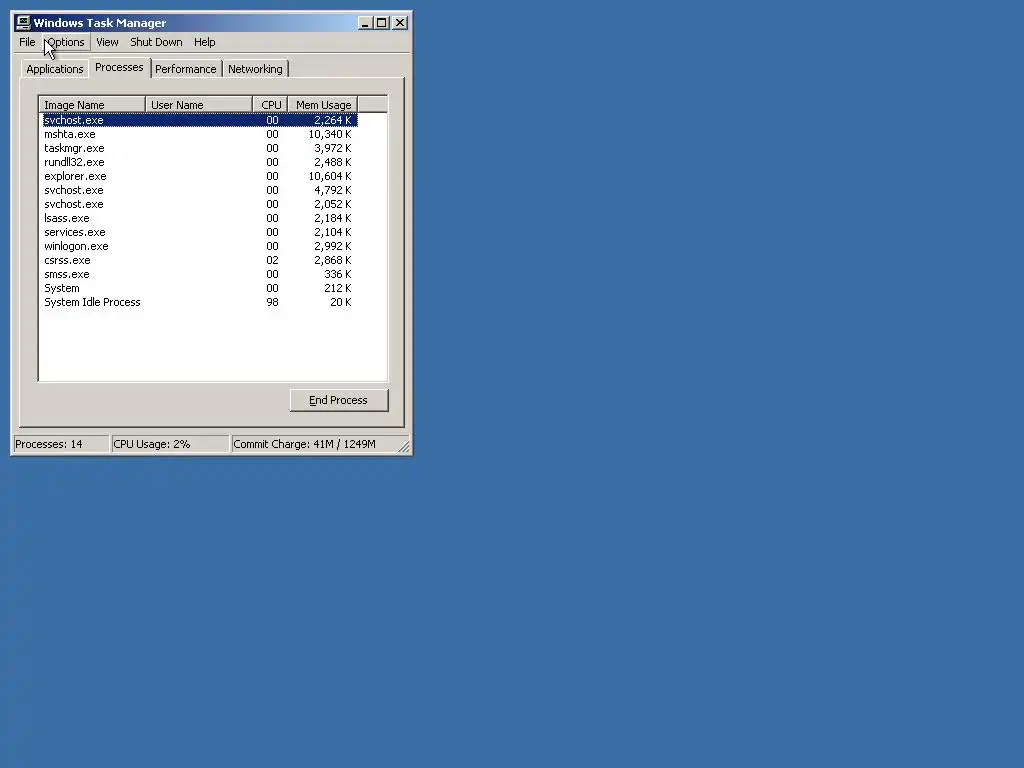
Task: Select svchost.exe using 2,052 K
Action: pyautogui.click(x=200, y=204)
